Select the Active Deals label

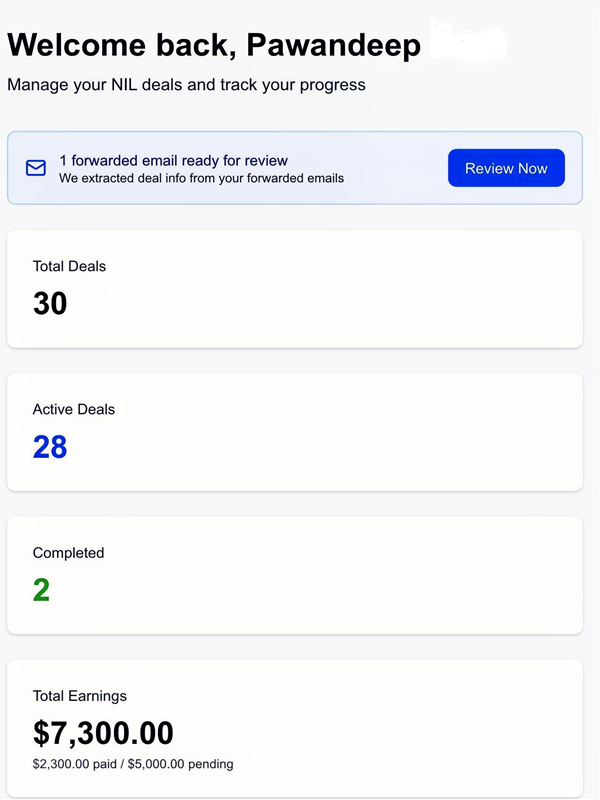click(x=73, y=409)
